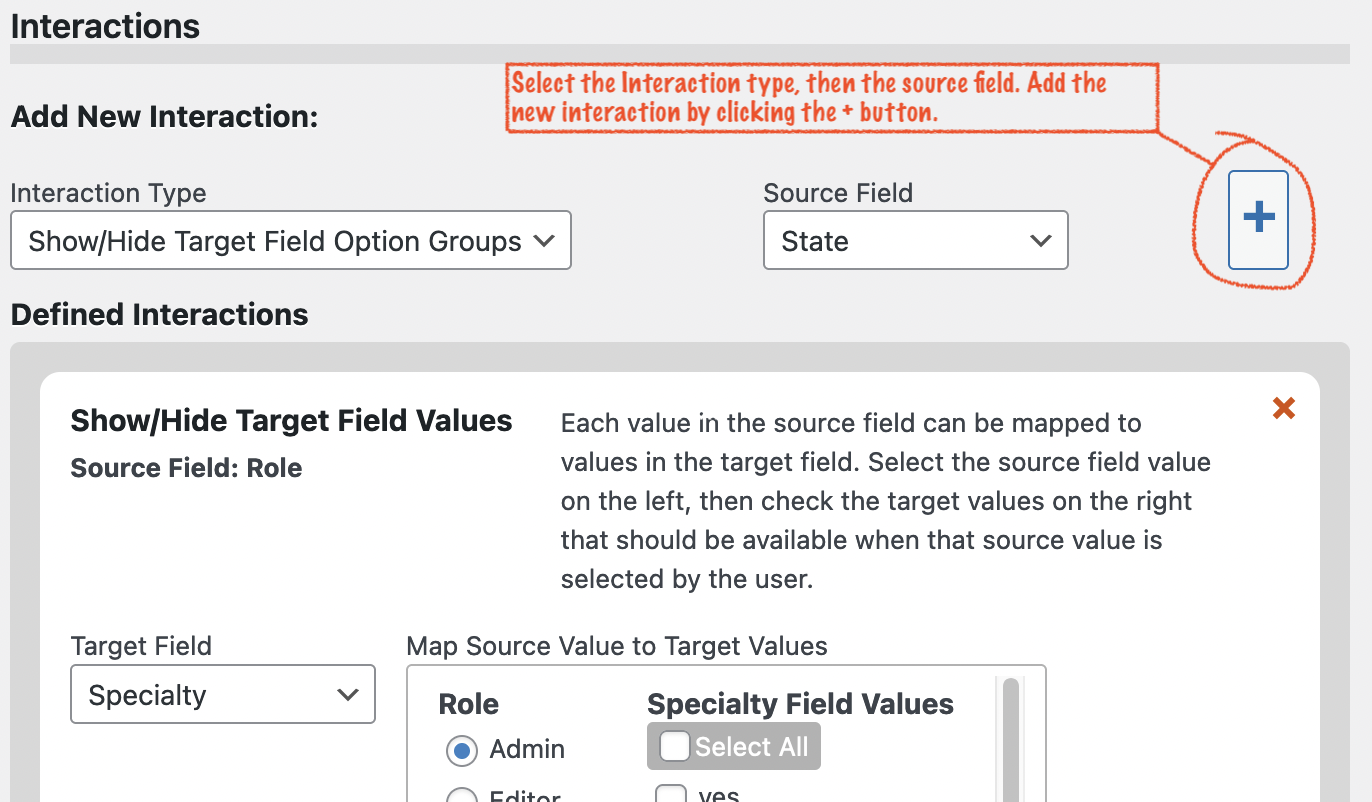Click the Defined Interactions section heading
This screenshot has height=802, width=1372.
[x=158, y=314]
